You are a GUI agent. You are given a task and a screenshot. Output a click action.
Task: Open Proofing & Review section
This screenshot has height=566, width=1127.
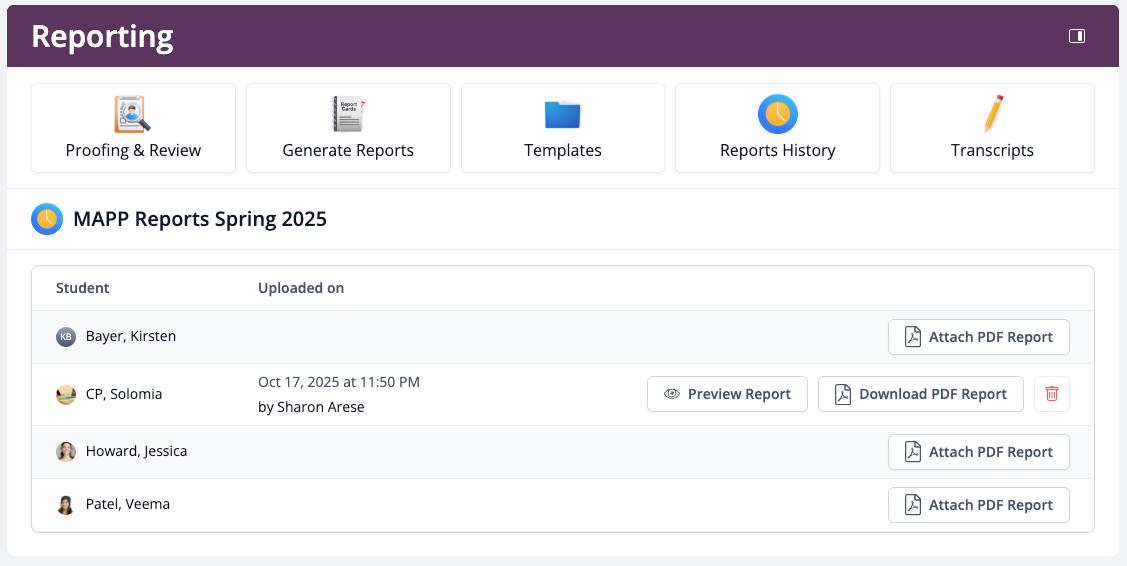(133, 128)
